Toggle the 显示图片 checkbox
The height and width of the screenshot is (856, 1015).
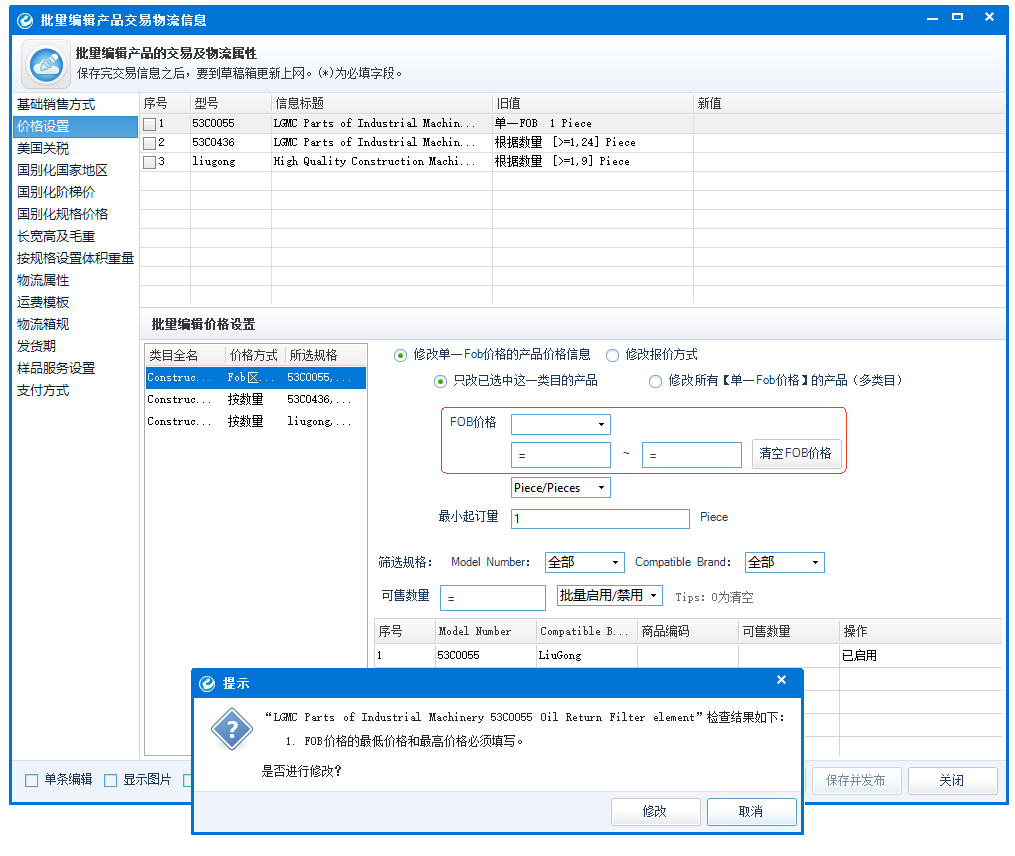coord(111,780)
